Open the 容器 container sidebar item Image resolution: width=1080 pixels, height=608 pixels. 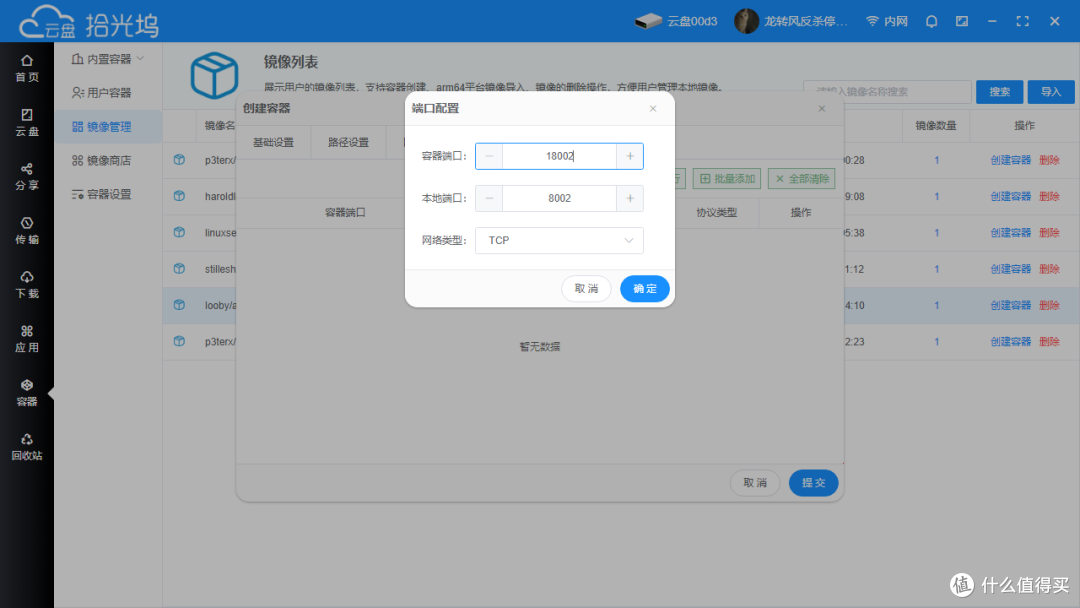pyautogui.click(x=27, y=392)
